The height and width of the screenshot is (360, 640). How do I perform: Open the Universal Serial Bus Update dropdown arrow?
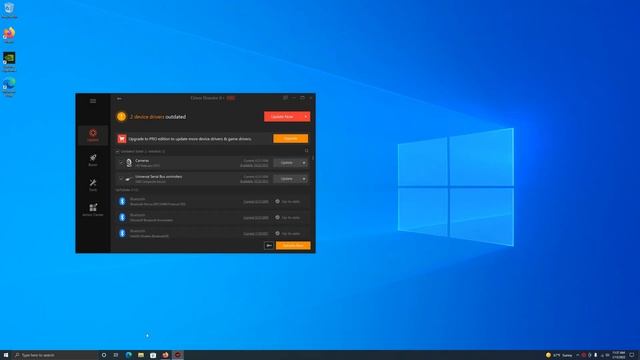(x=304, y=179)
